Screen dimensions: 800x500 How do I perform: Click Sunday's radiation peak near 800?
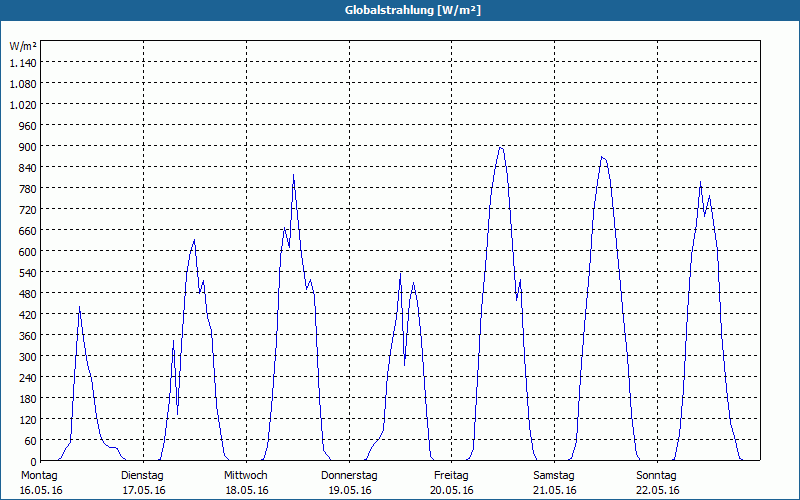[701, 182]
